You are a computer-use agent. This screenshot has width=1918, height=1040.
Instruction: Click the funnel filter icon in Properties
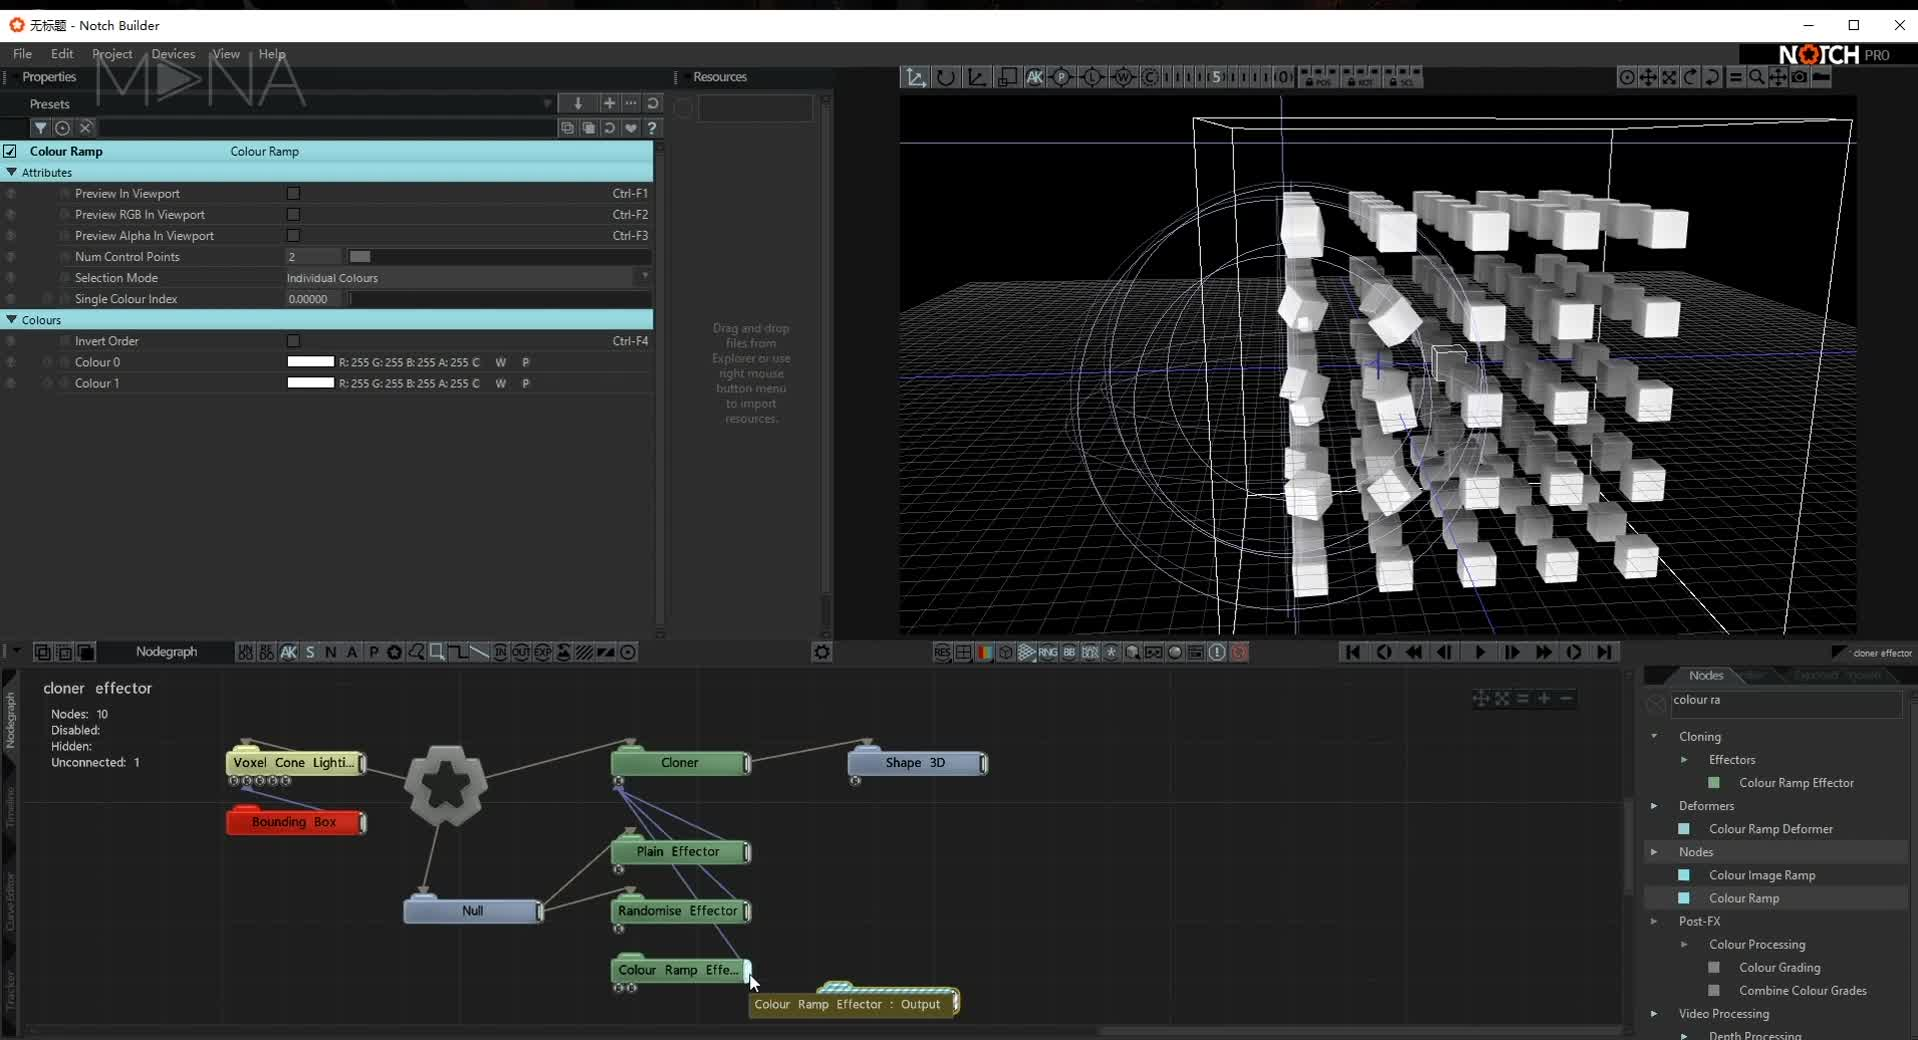(x=40, y=128)
